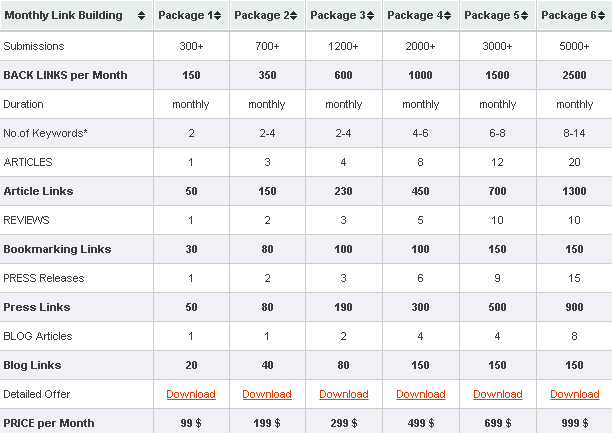Open the Package 2 Download link
Viewport: 612px width, 433px height.
267,394
